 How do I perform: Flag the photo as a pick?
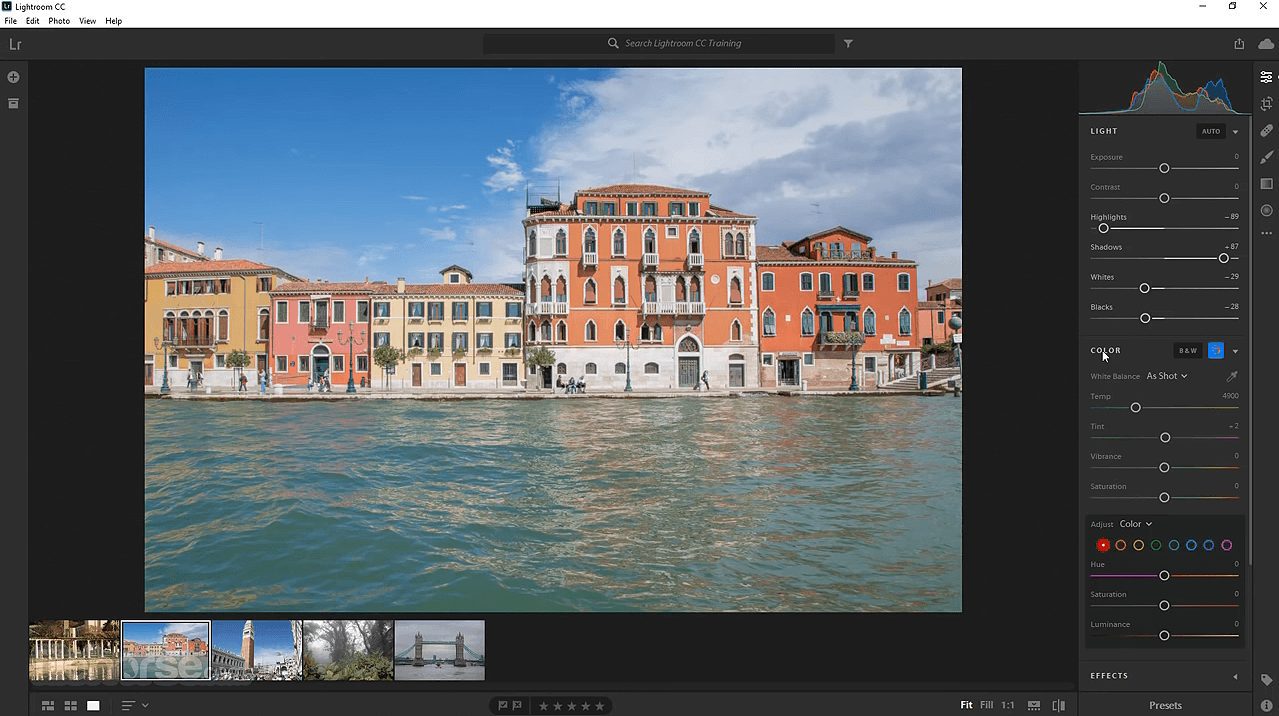(x=502, y=705)
